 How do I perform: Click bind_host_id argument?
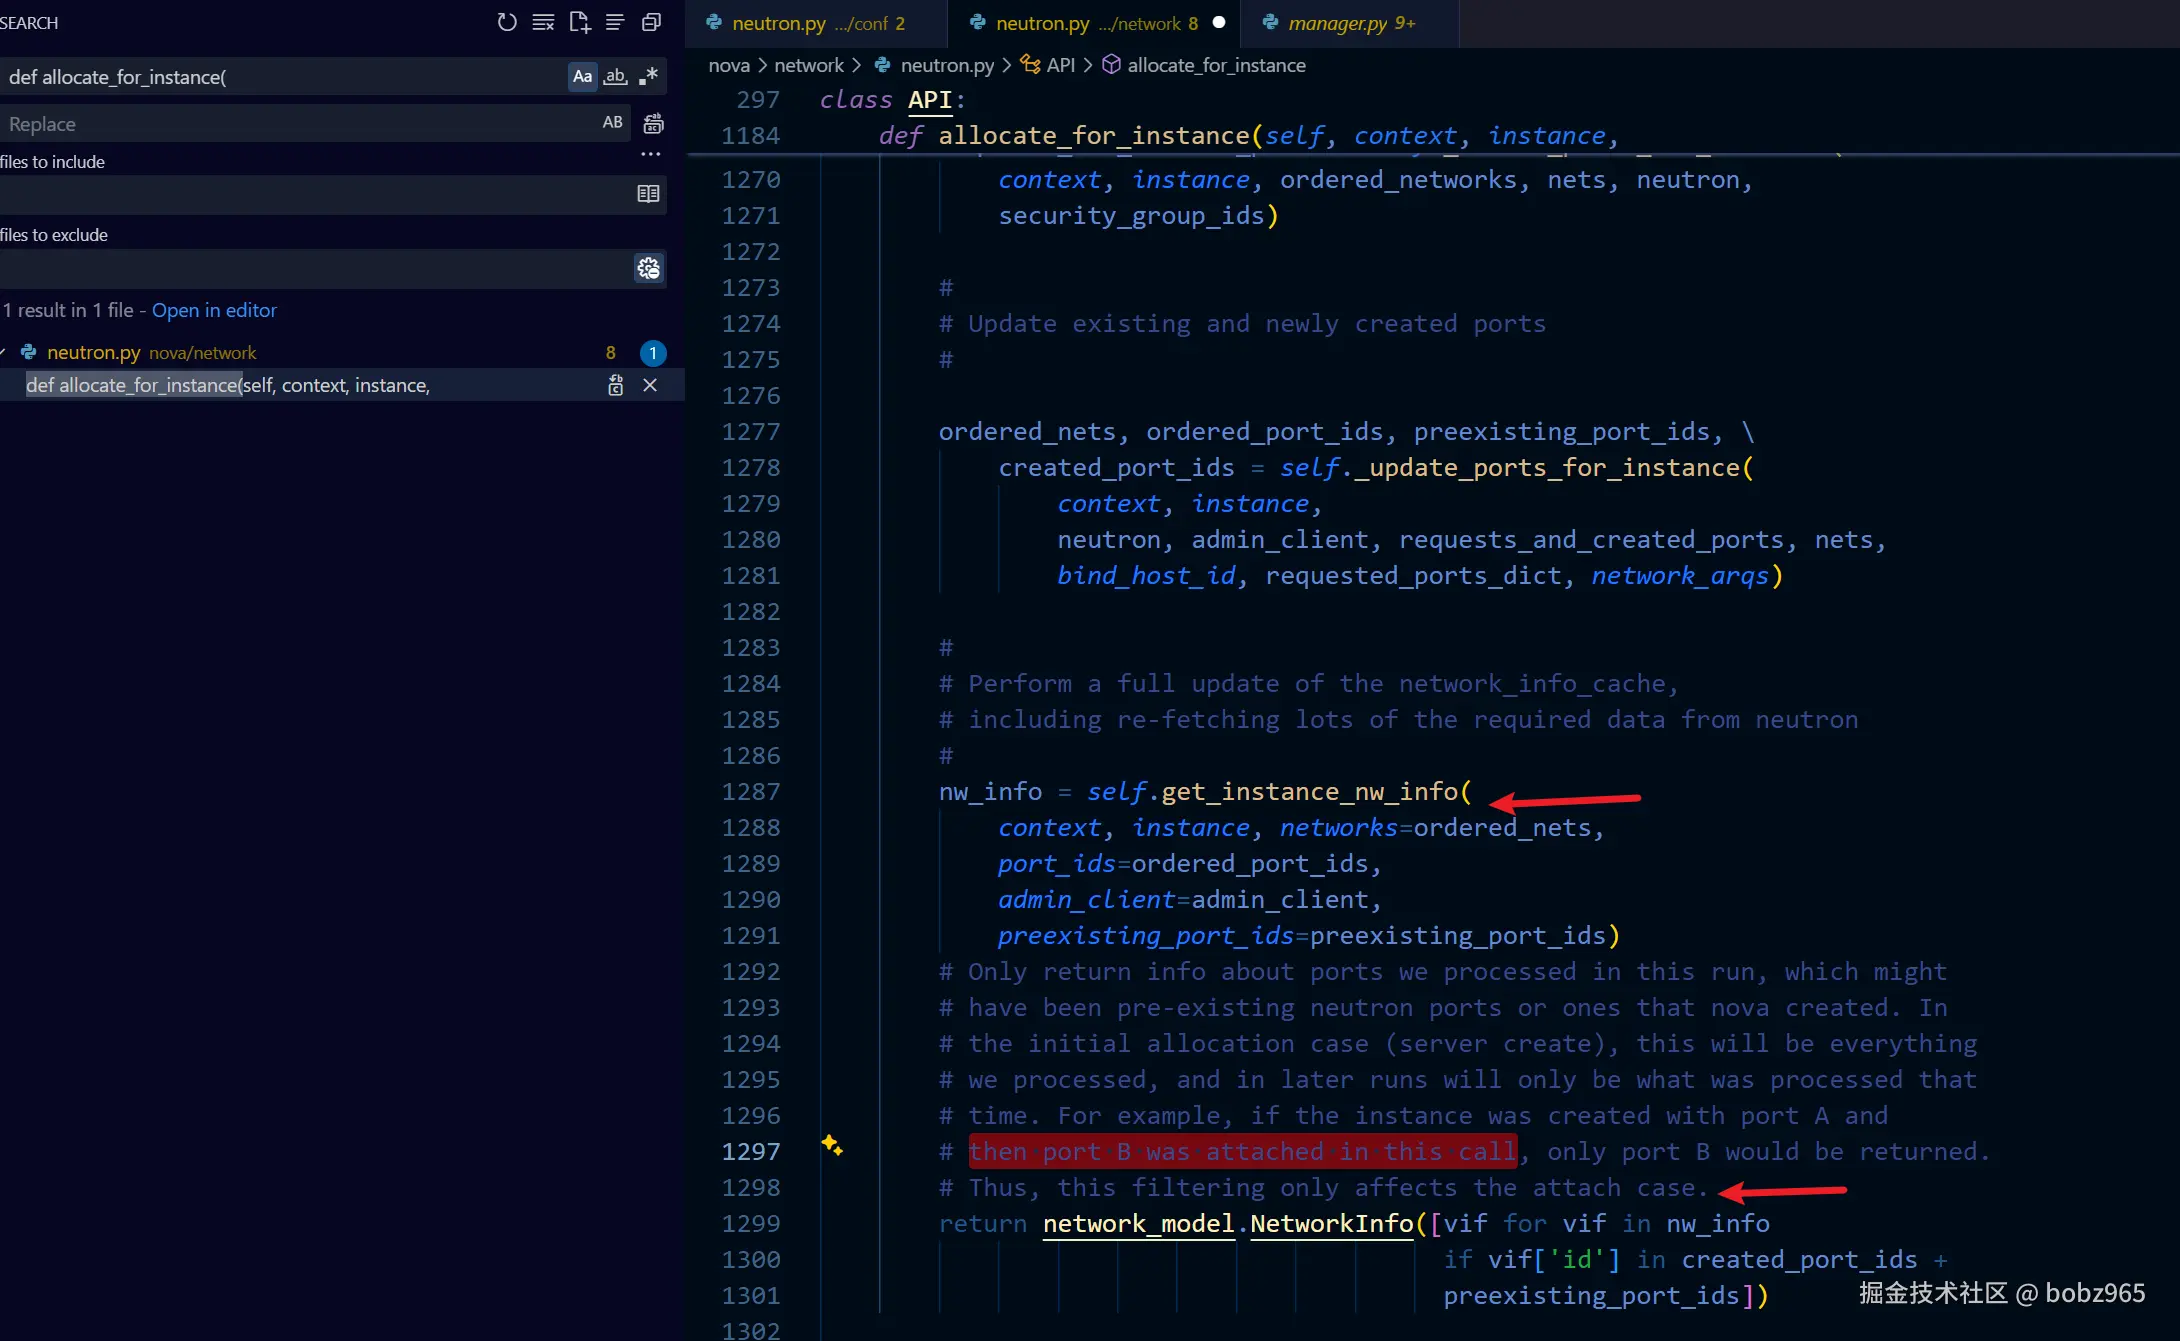(1146, 576)
